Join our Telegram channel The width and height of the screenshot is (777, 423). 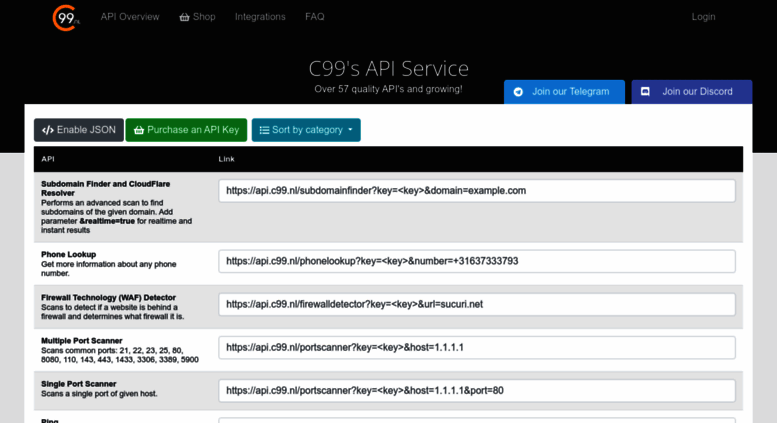click(564, 92)
